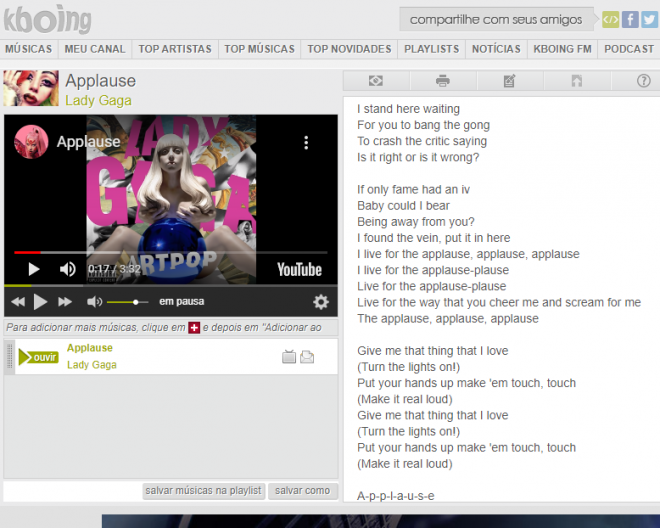Skip to previous track in Kboing player
This screenshot has height=528, width=660.
[18, 301]
